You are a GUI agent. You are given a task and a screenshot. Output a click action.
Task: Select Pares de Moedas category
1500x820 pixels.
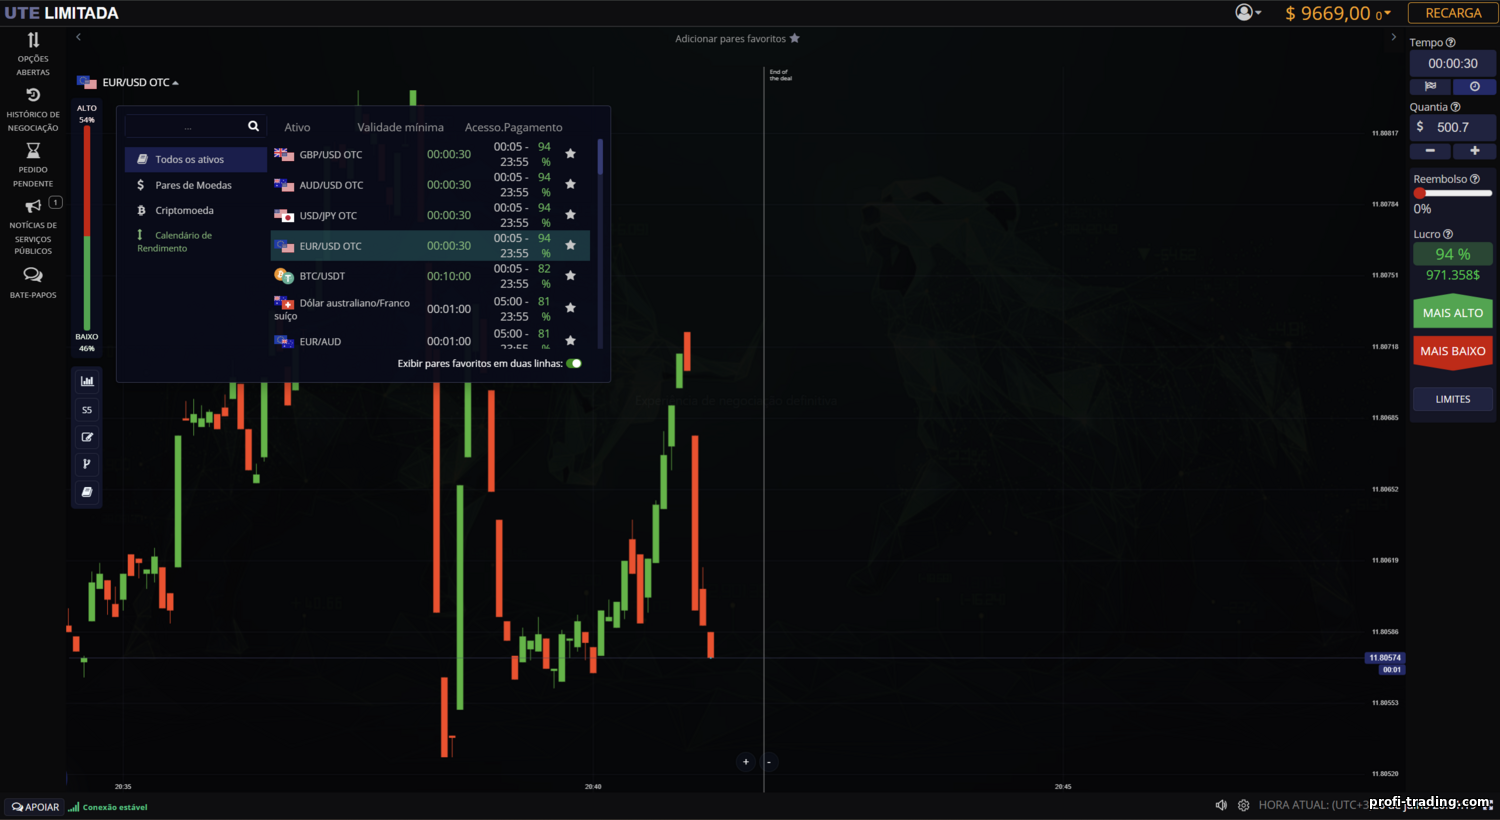(x=193, y=185)
